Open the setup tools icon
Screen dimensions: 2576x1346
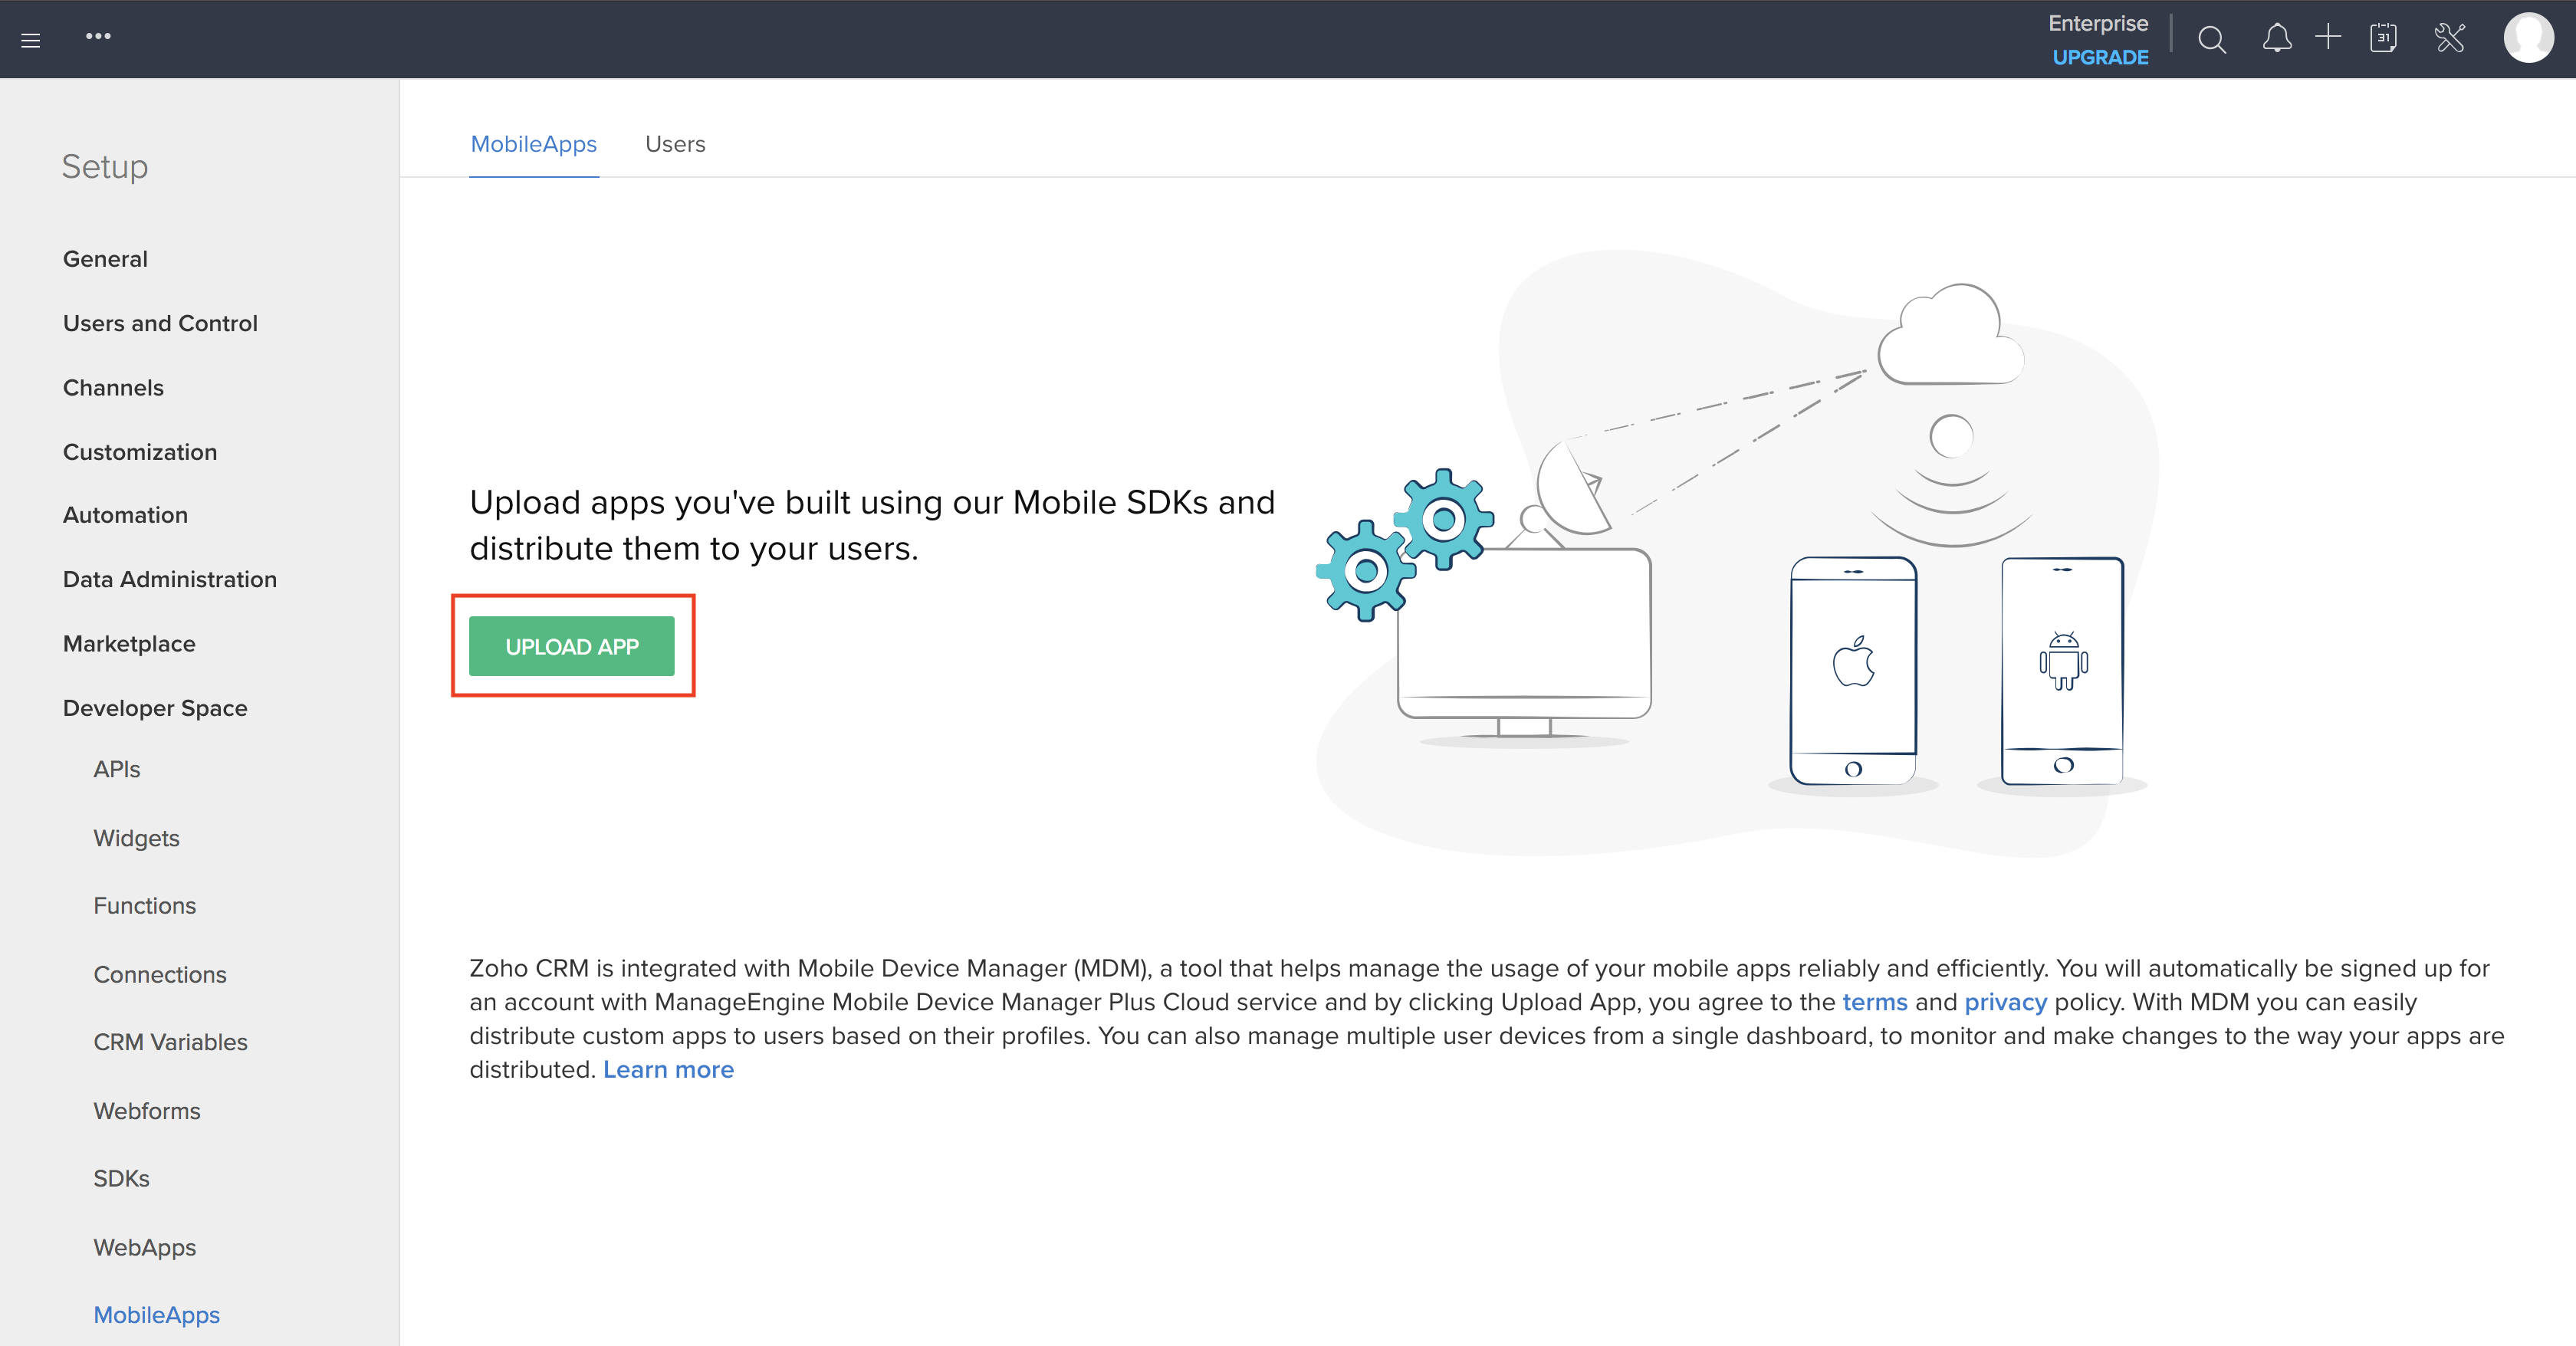click(x=2449, y=39)
